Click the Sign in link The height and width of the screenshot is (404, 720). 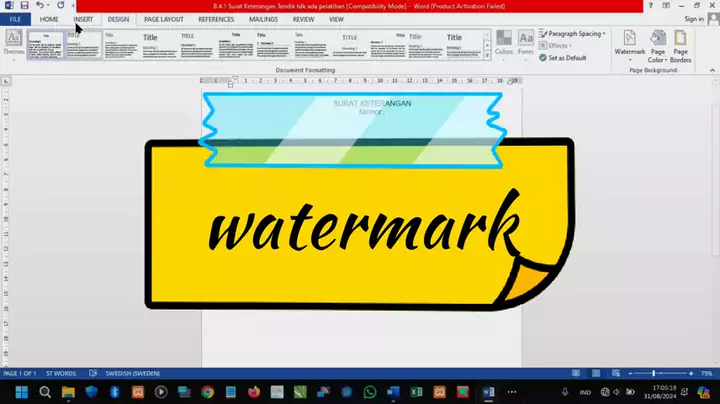click(x=693, y=19)
